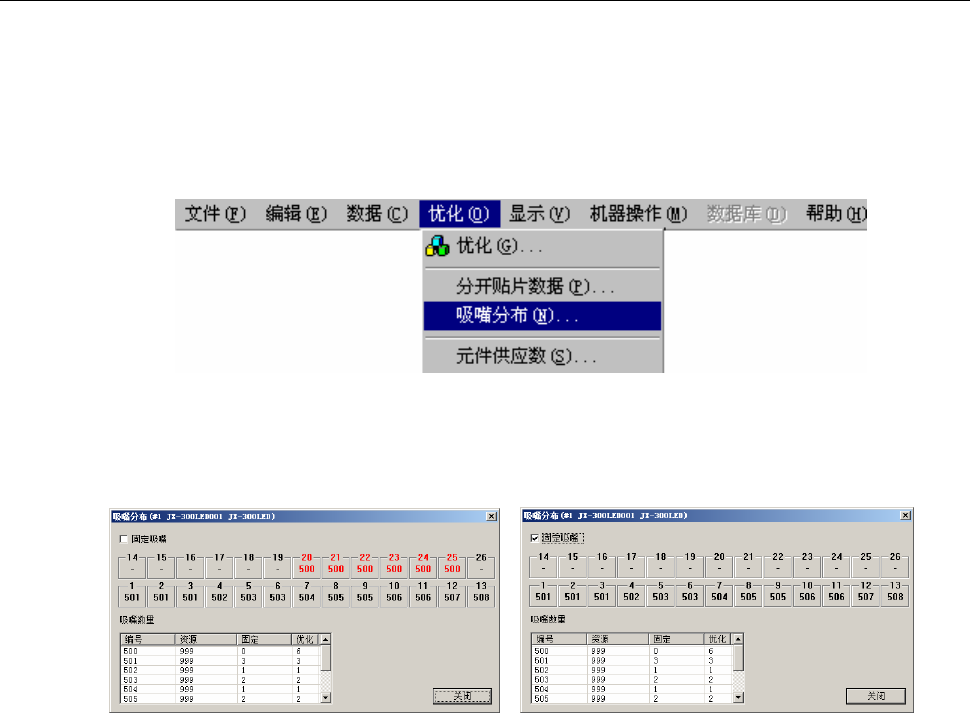Close the left 吸嘴分布 dialog with X
The image size is (970, 713).
click(x=492, y=516)
